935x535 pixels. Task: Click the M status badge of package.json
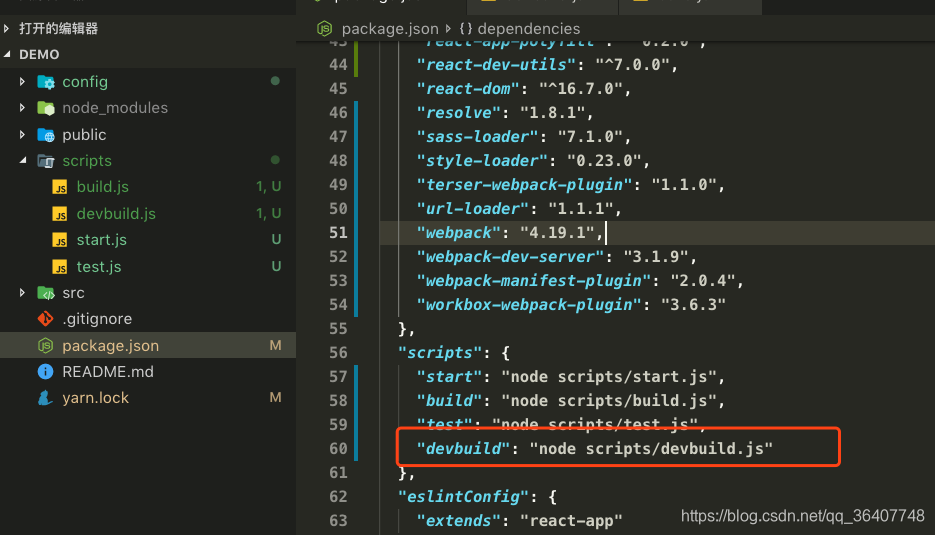coord(275,345)
